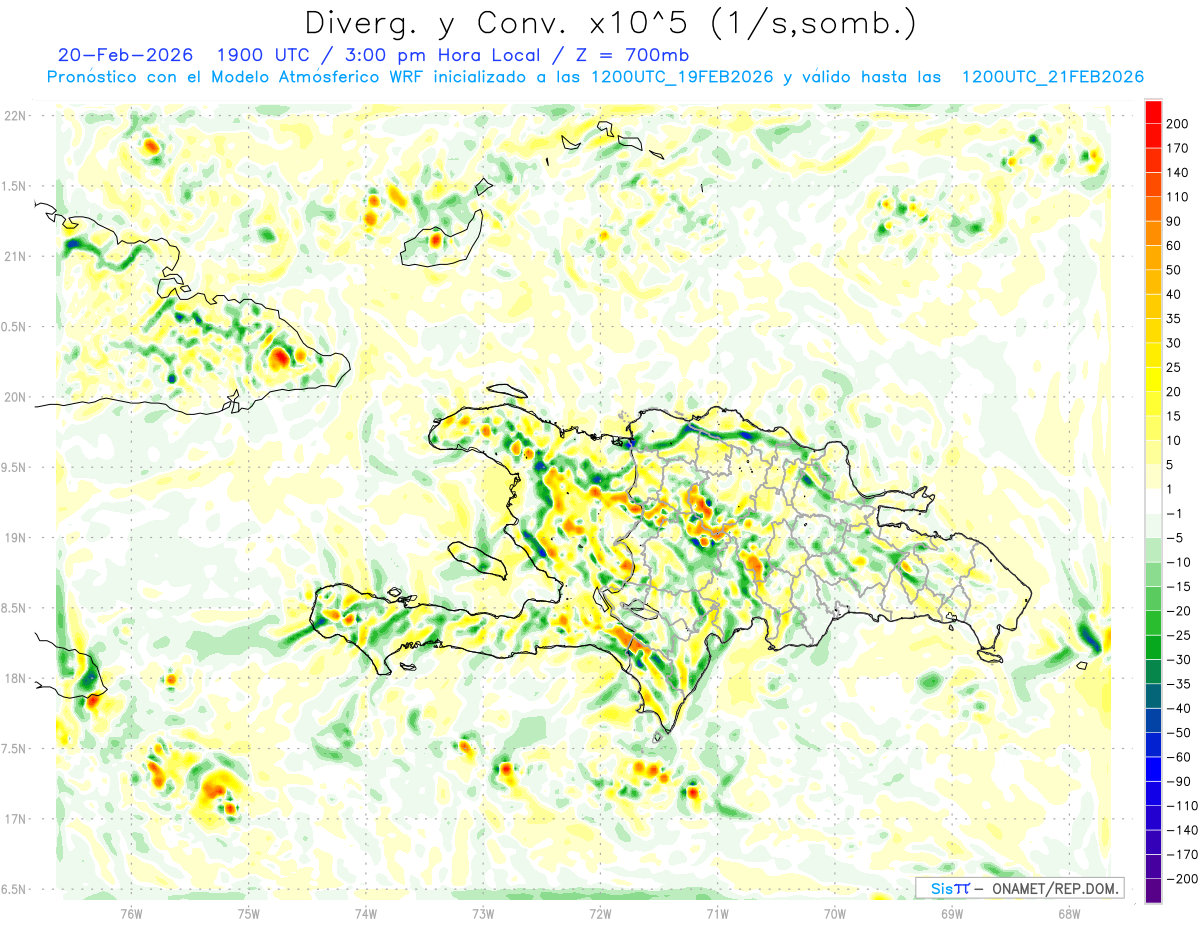This screenshot has width=1200, height=927.
Task: Click the orange band between 90 and 110
Action: click(x=1153, y=209)
